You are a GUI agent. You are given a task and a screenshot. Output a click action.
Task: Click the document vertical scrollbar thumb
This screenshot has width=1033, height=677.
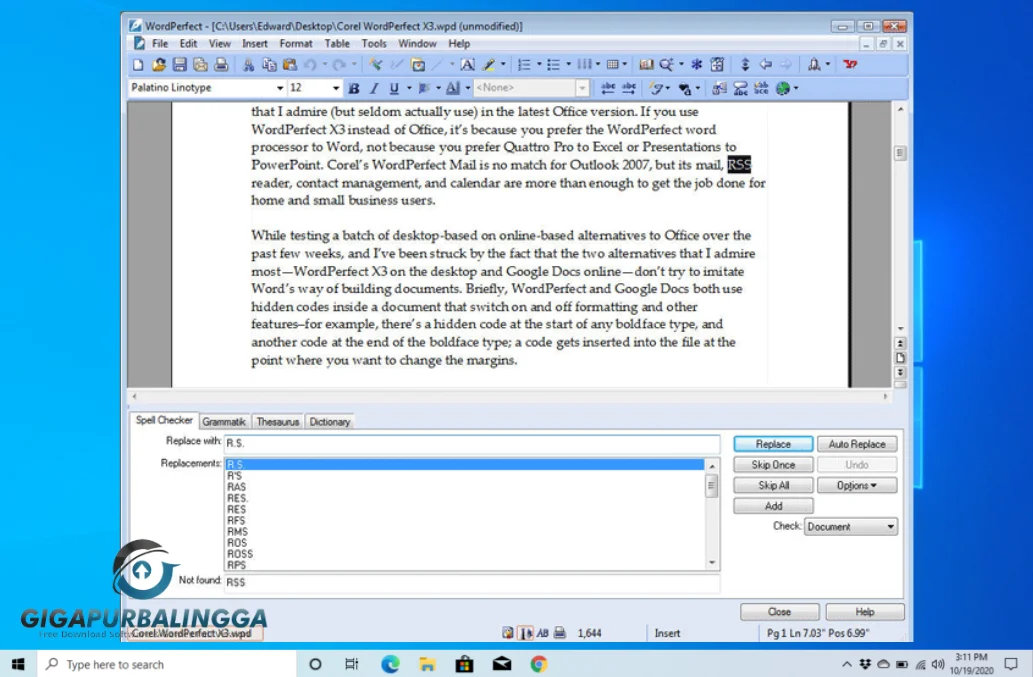(900, 153)
